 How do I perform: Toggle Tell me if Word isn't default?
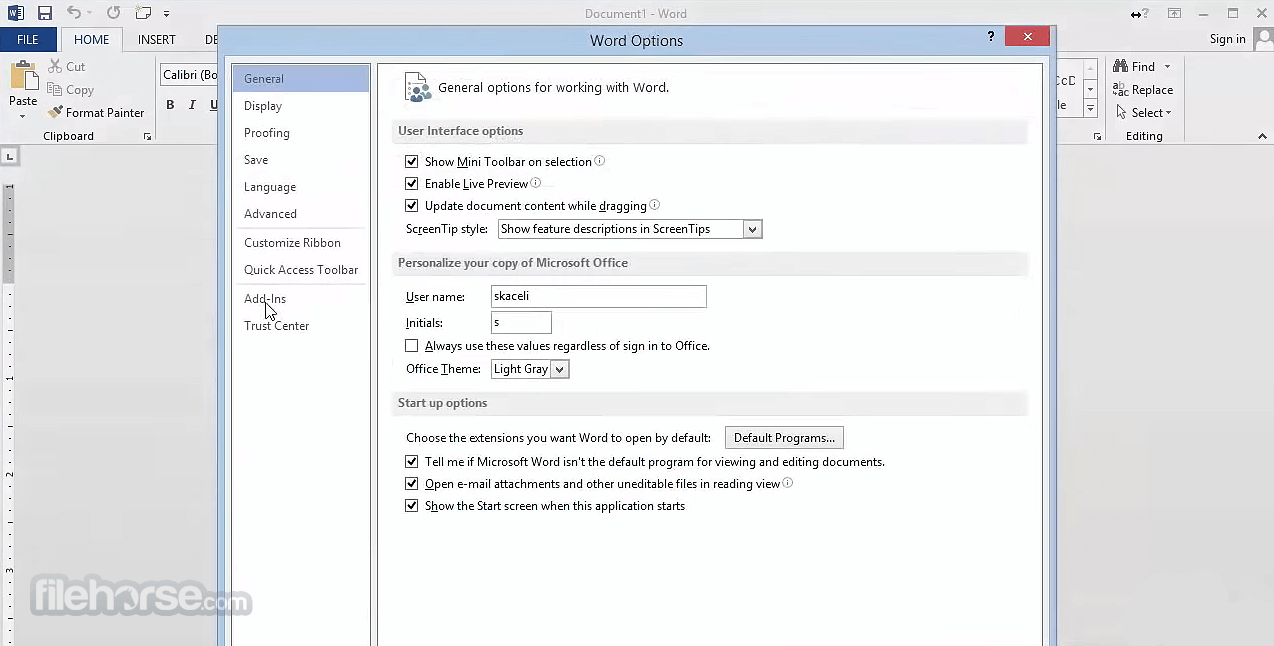click(412, 462)
